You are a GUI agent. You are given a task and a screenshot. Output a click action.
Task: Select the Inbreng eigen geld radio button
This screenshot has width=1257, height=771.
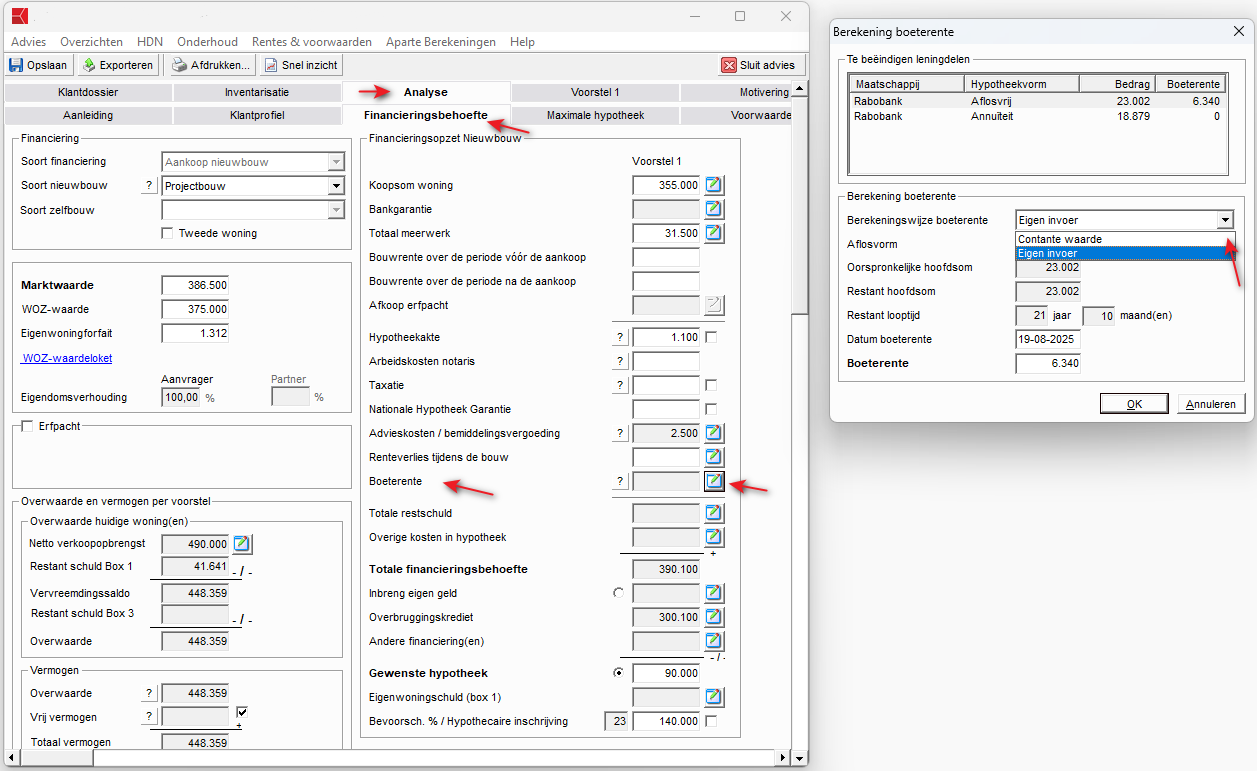(618, 593)
